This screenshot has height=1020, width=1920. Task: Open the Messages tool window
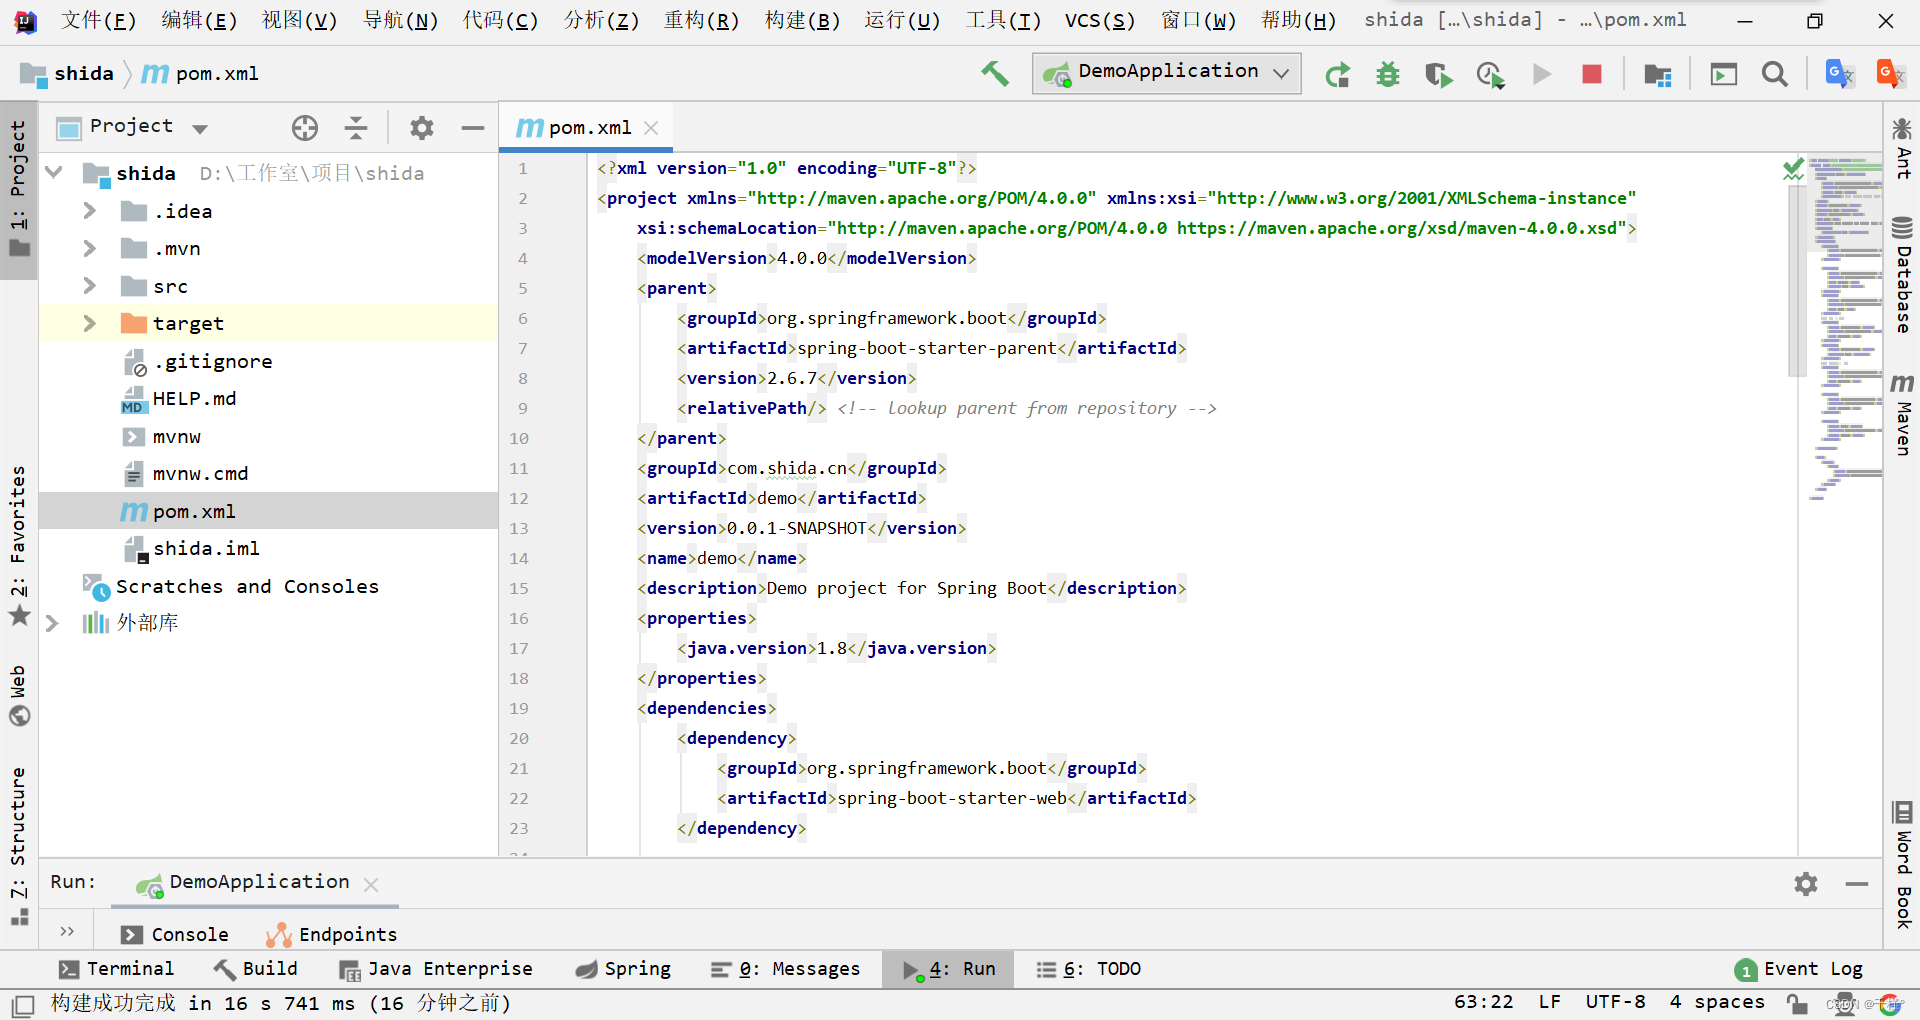point(785,969)
